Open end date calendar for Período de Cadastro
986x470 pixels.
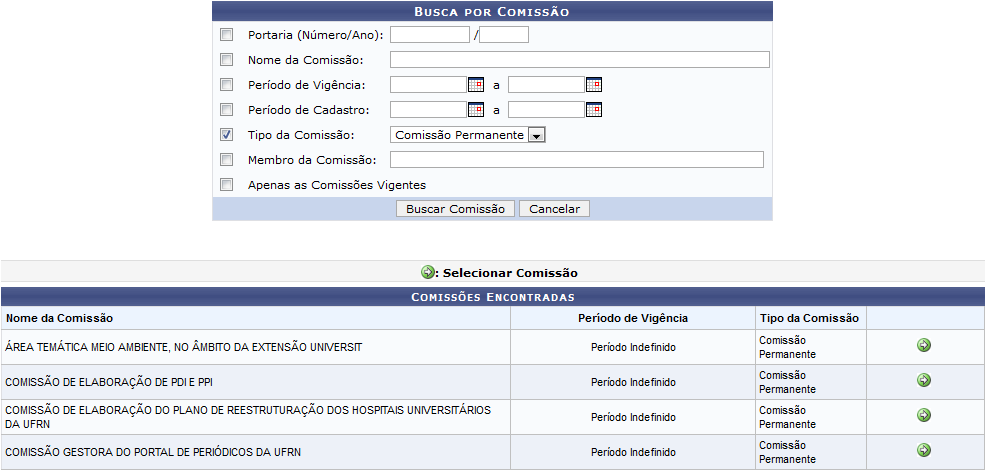click(x=594, y=110)
